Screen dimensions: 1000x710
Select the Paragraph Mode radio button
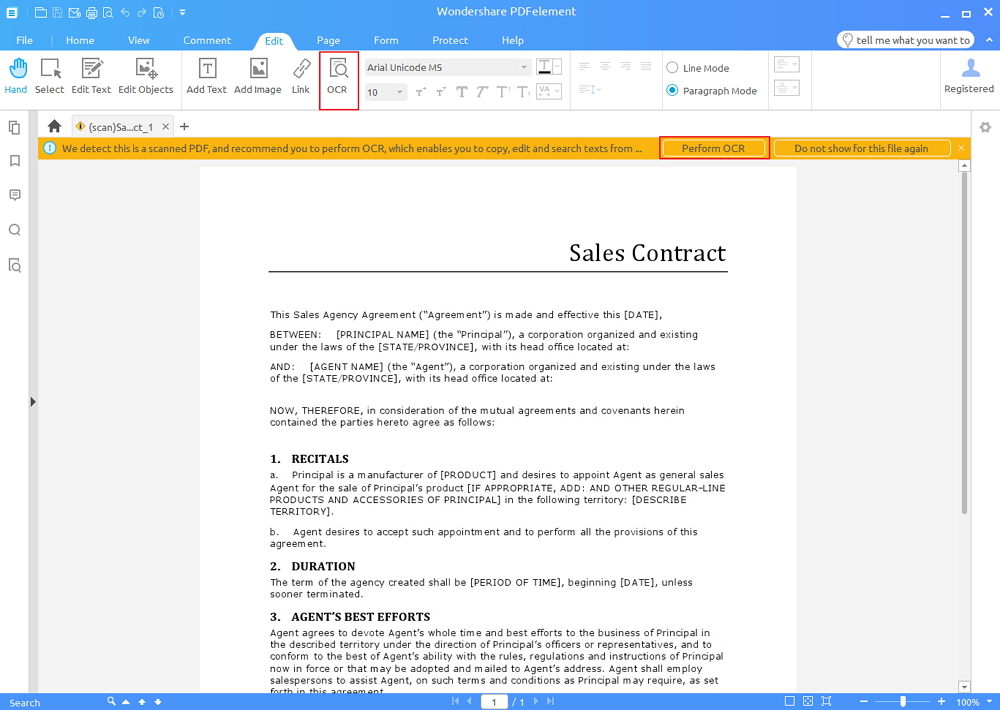672,91
